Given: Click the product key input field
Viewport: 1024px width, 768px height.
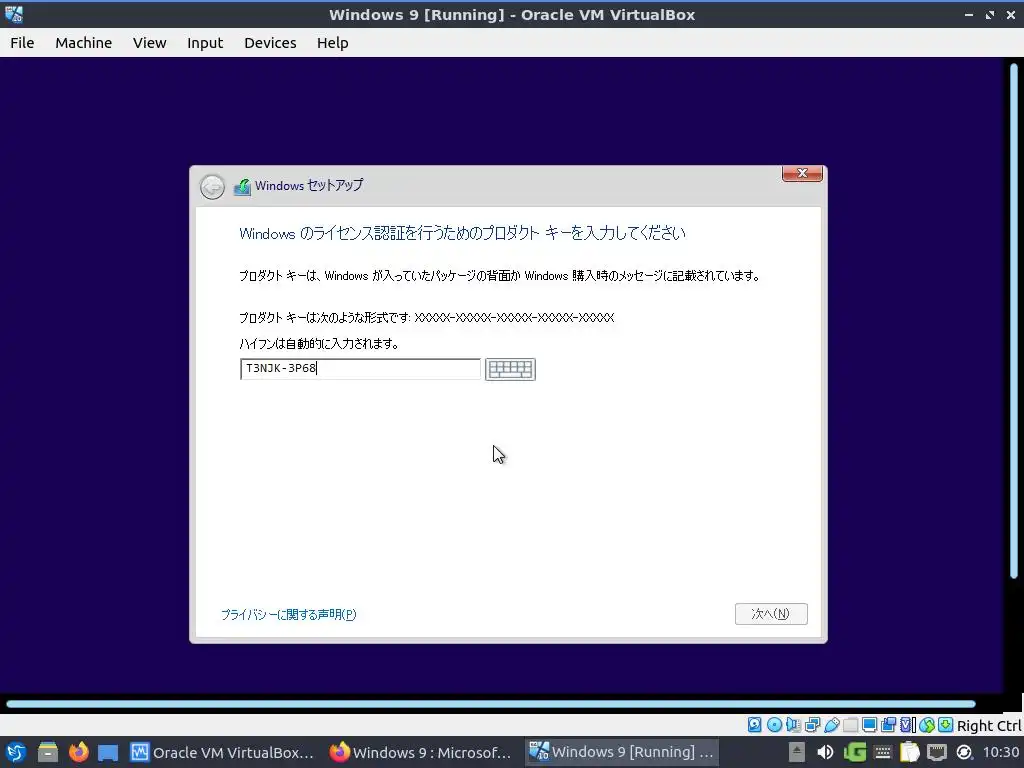Looking at the screenshot, I should pyautogui.click(x=360, y=369).
